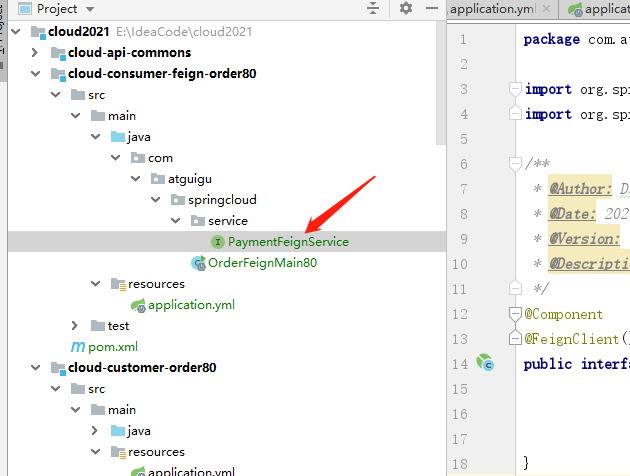
Task: Collapse src under cloud-consumer-feign-order80
Action: tap(56, 95)
